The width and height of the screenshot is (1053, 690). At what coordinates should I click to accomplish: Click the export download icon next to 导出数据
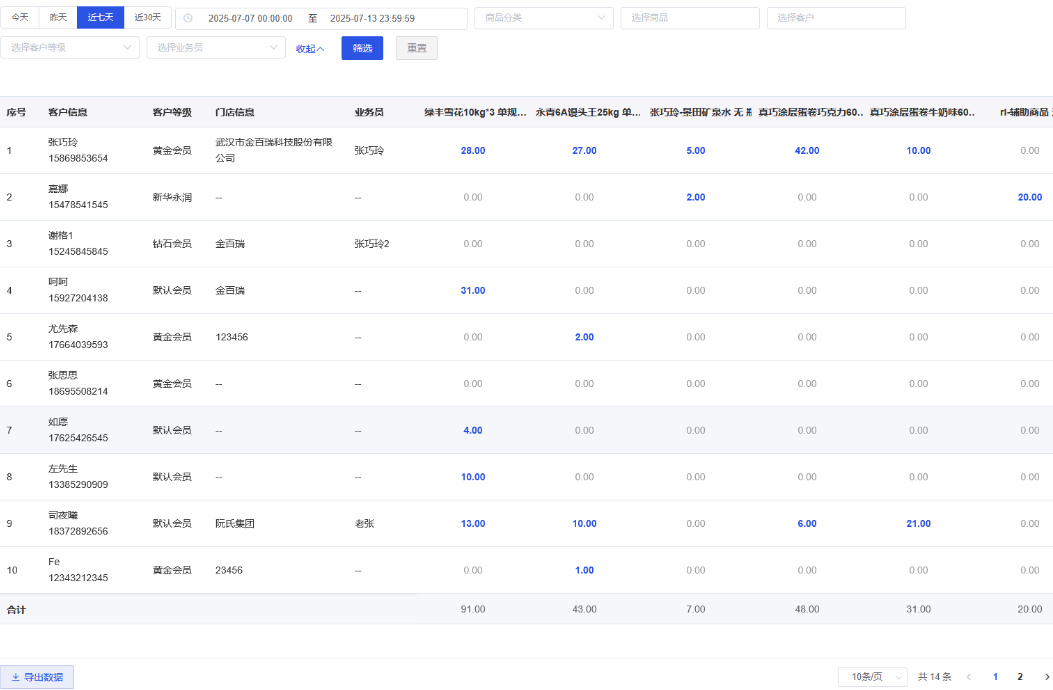[x=16, y=677]
